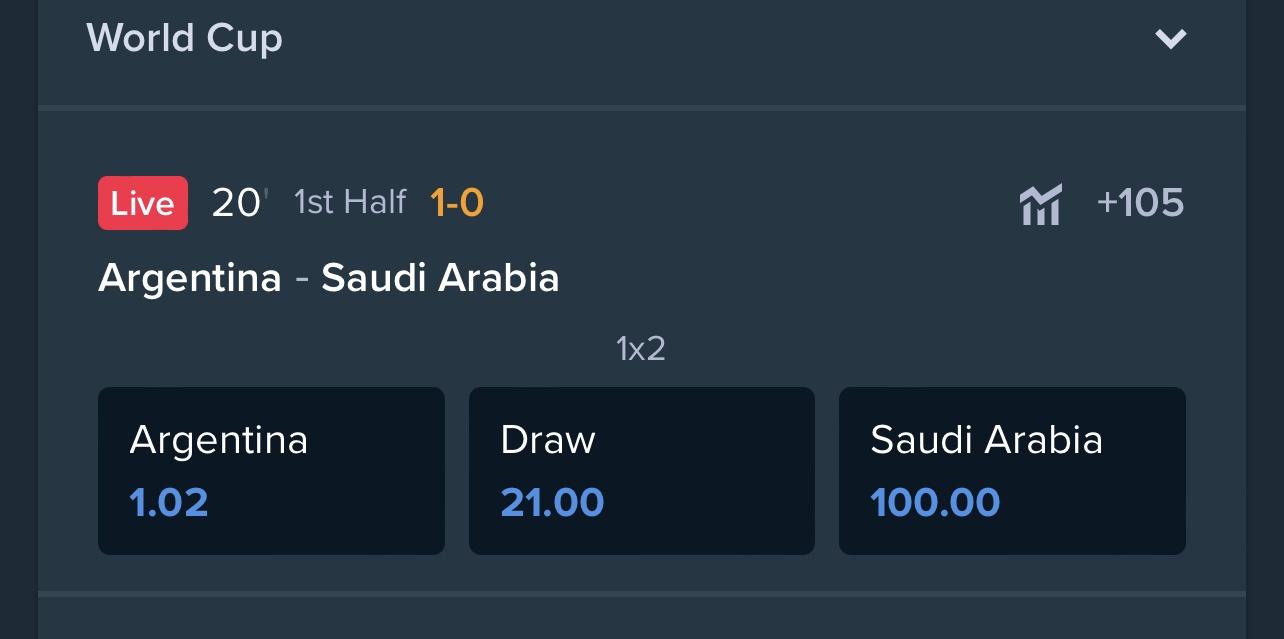Click the 1x2 market label

(641, 349)
